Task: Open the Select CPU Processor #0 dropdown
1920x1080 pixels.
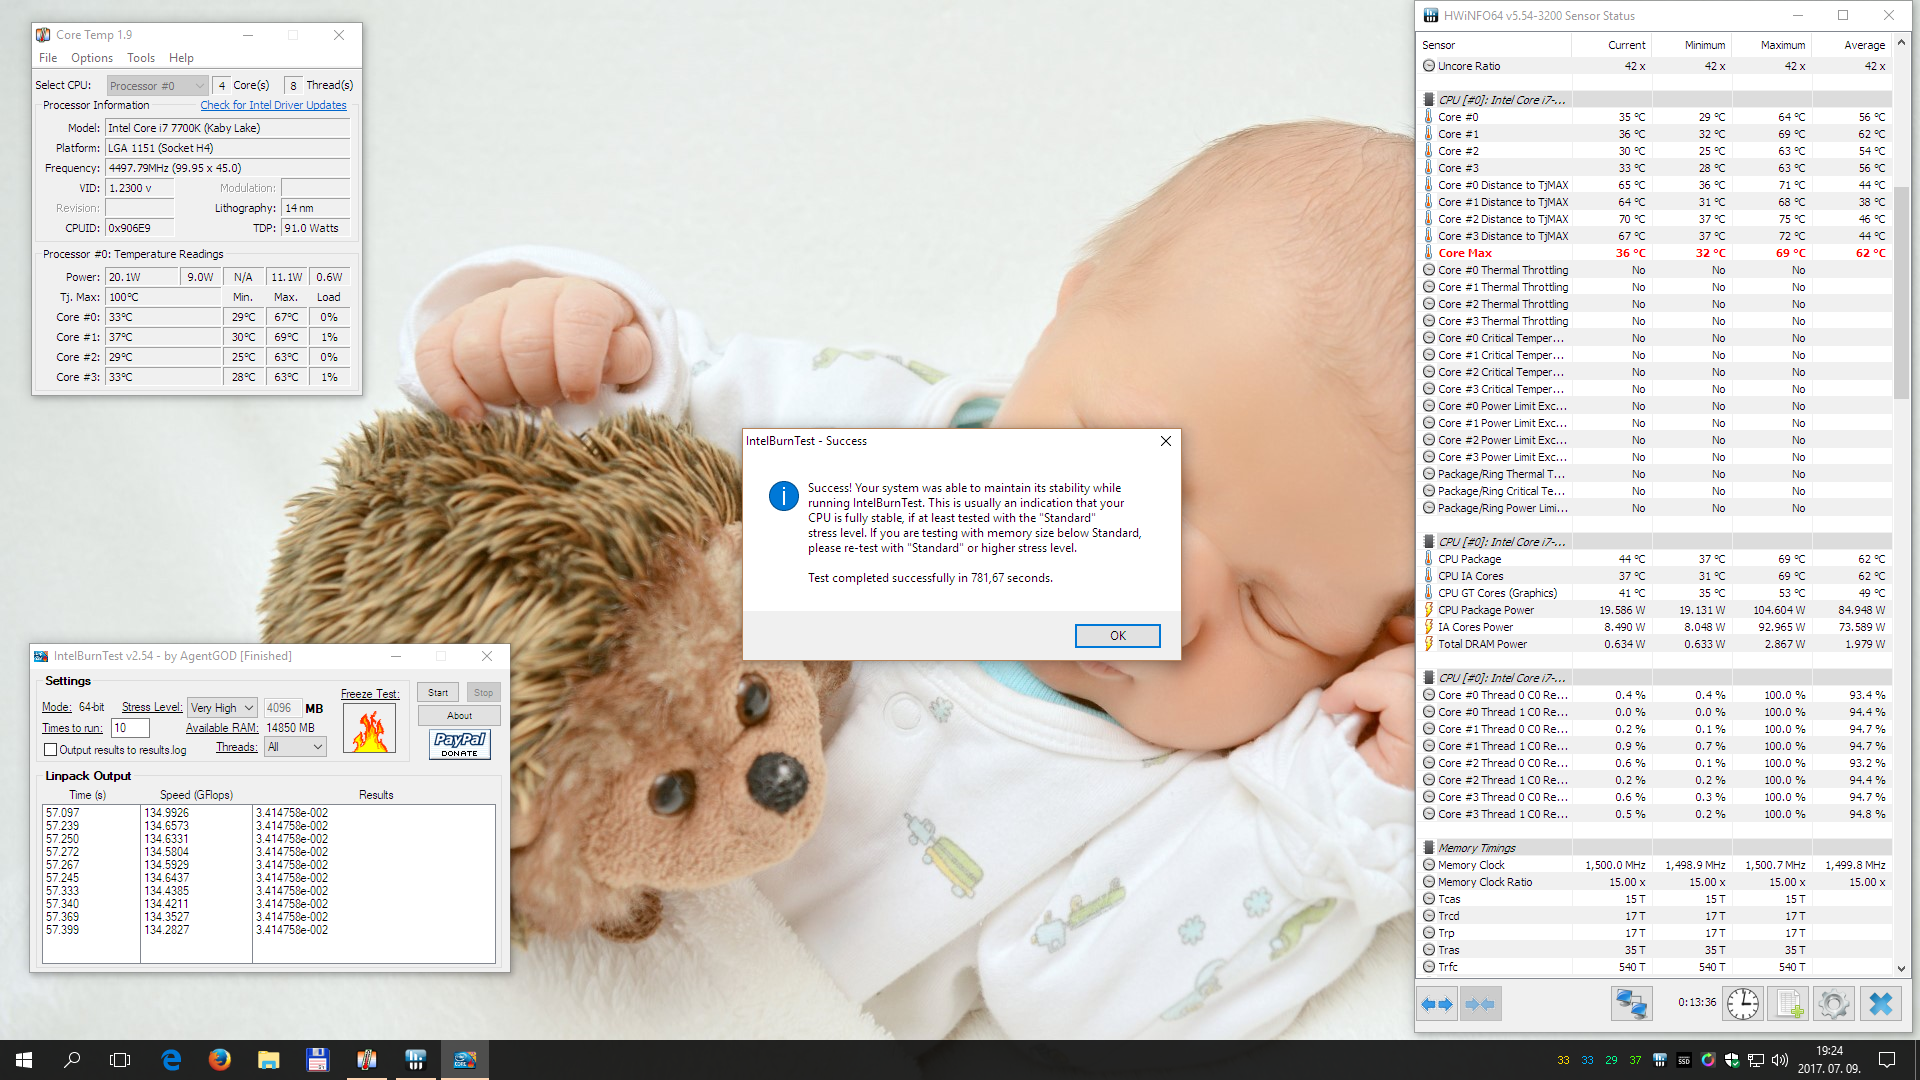Action: (x=157, y=86)
